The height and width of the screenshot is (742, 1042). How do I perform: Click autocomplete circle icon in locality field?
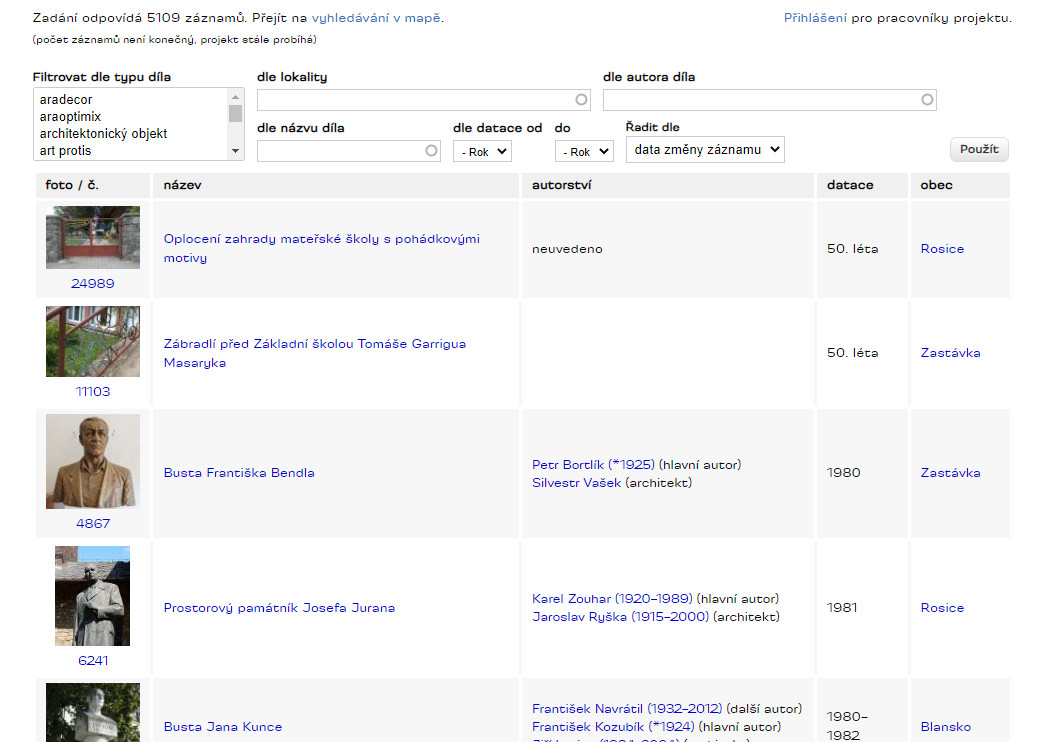click(x=581, y=100)
